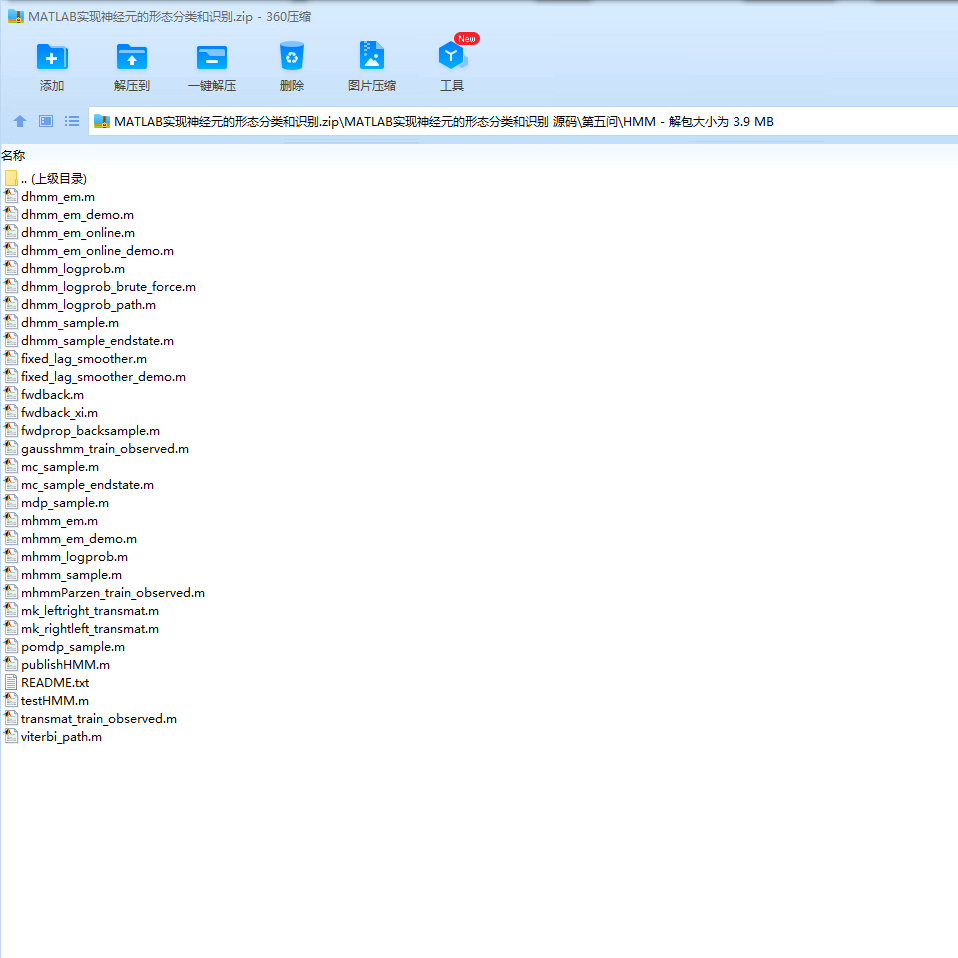This screenshot has height=958, width=958.
Task: Click the file icon of mhmm_em.m
Action: point(11,520)
